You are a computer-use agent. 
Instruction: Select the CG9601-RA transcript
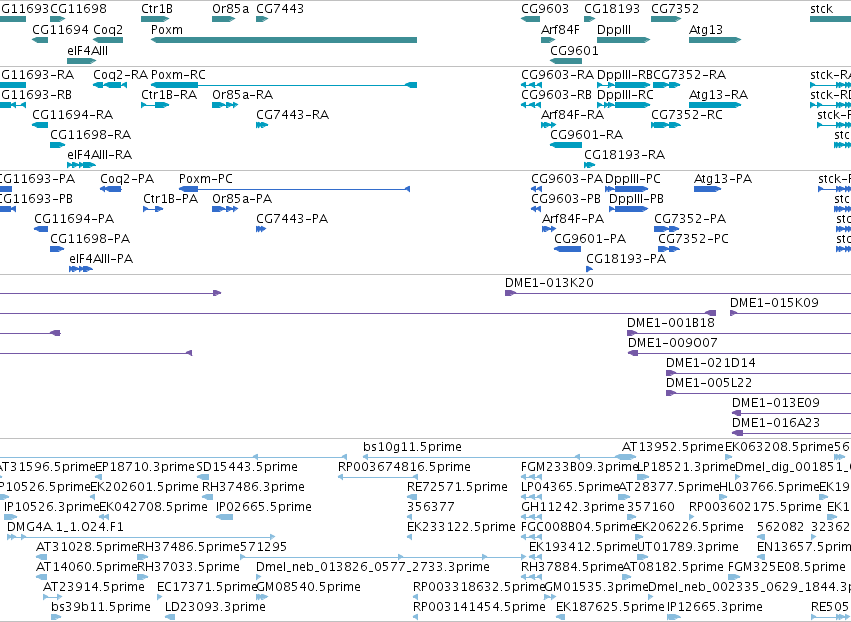(566, 145)
